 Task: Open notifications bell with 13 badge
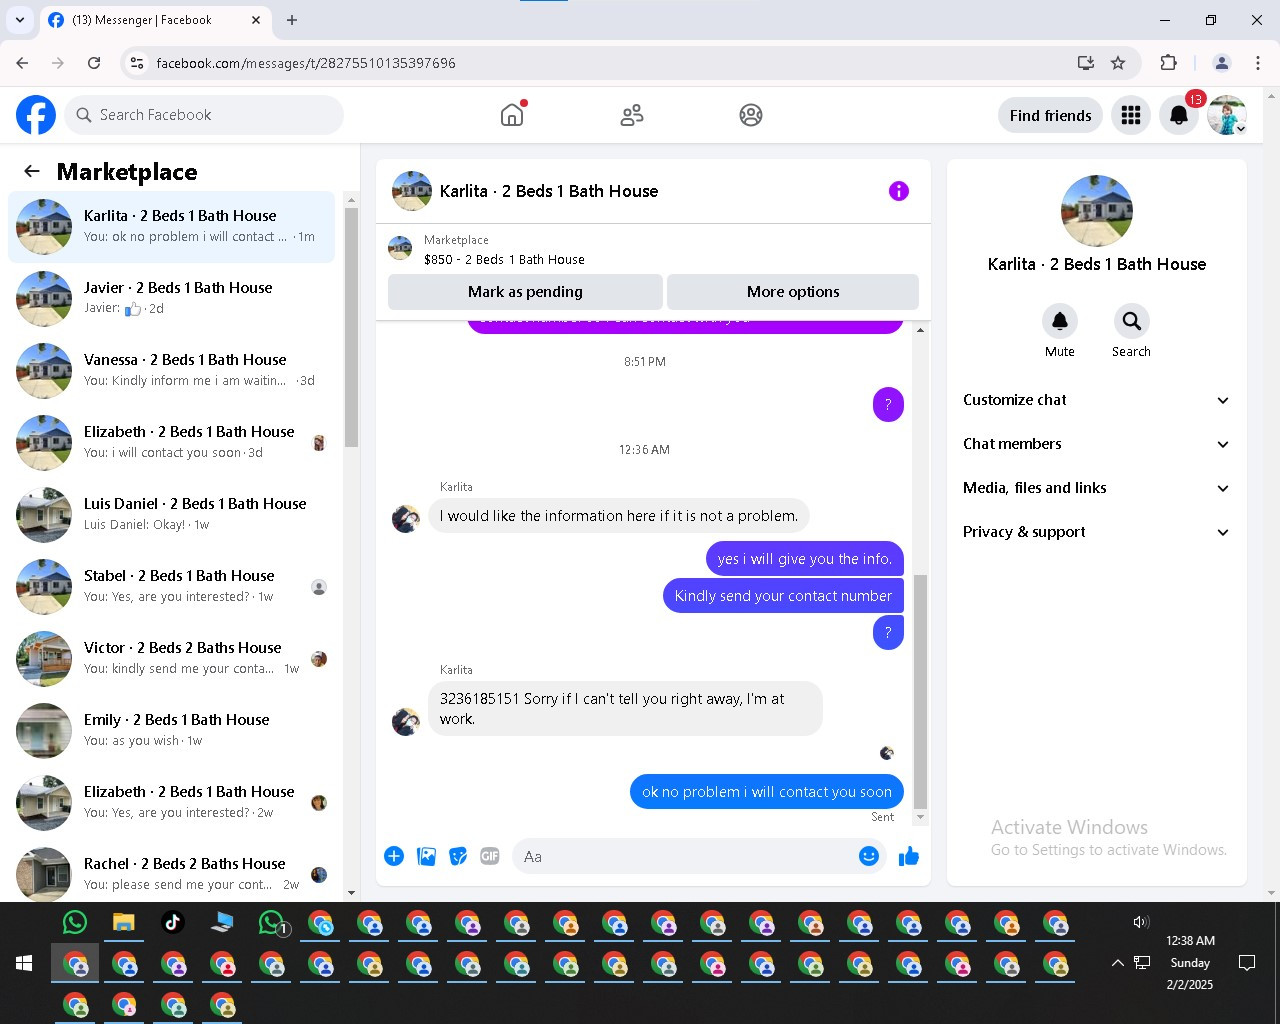1179,115
